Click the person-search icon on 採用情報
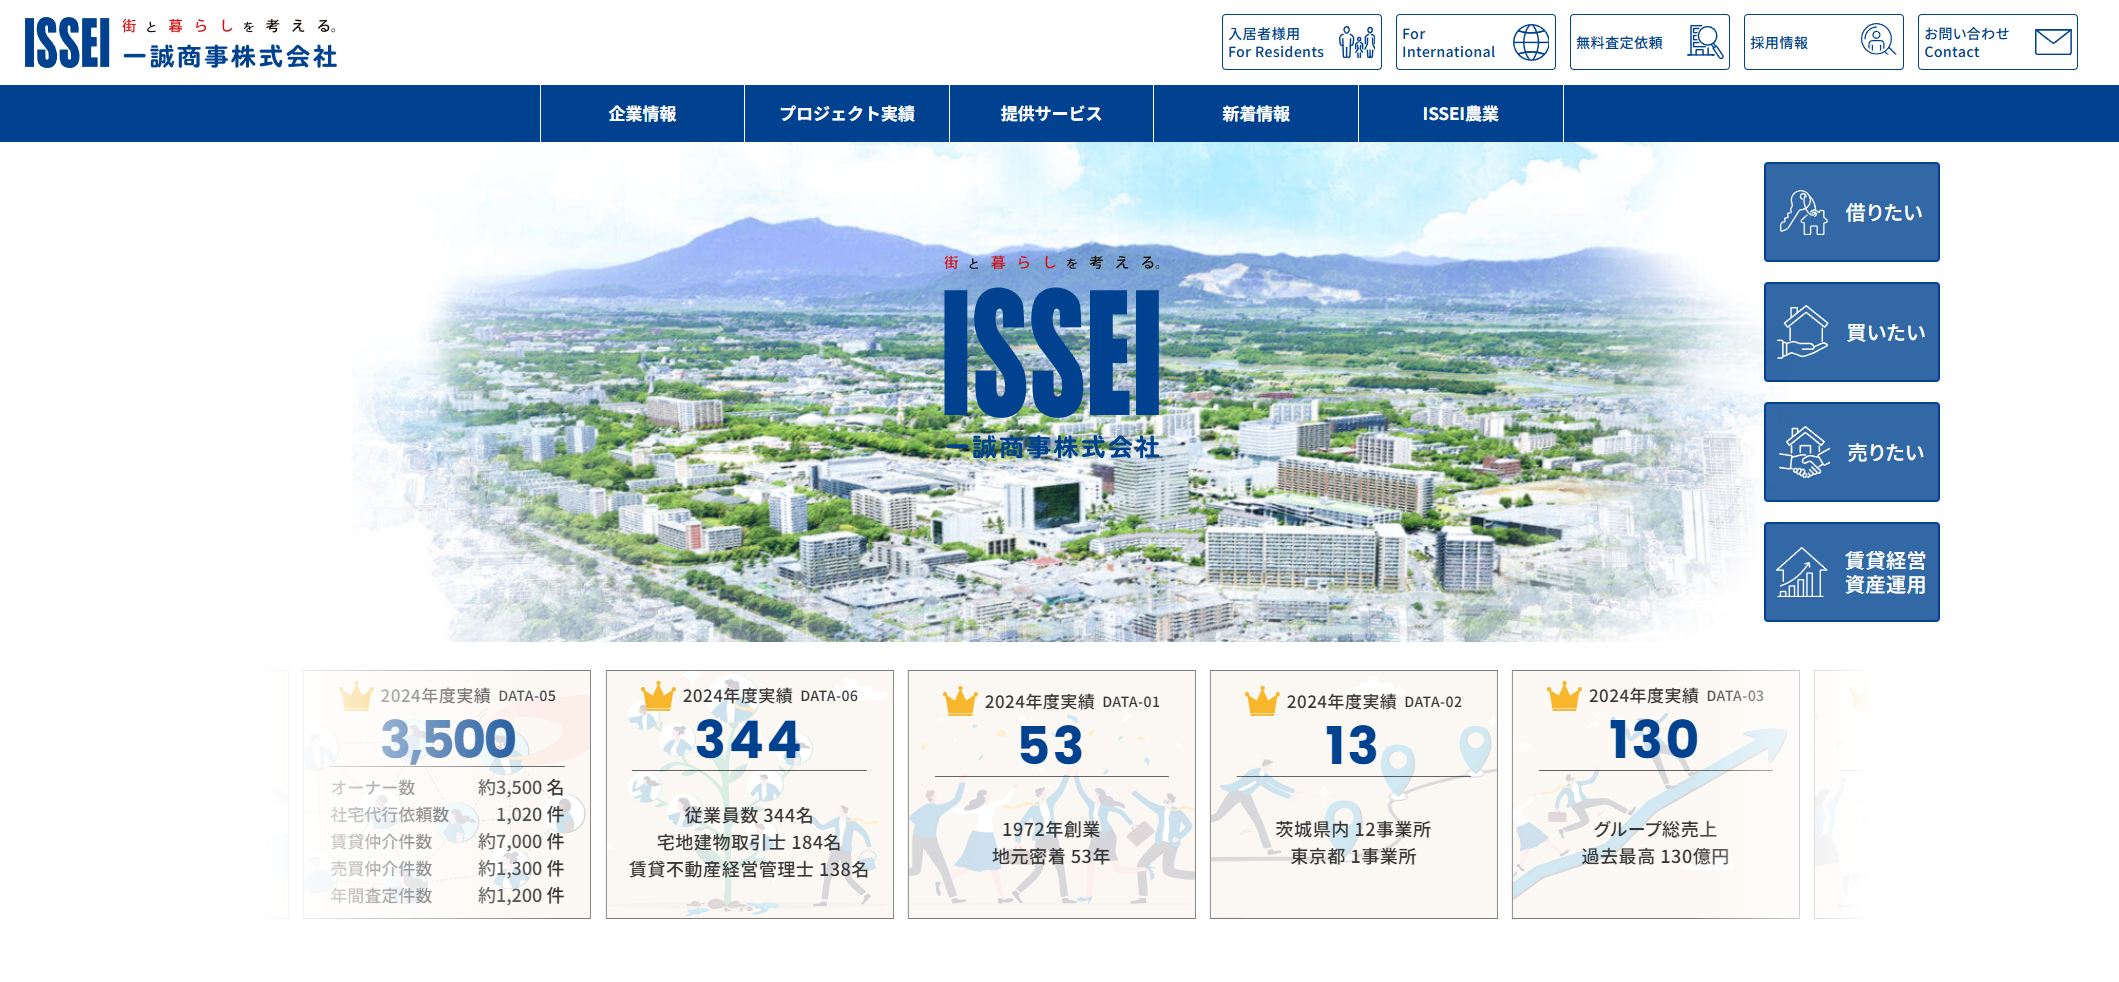 coord(1879,41)
